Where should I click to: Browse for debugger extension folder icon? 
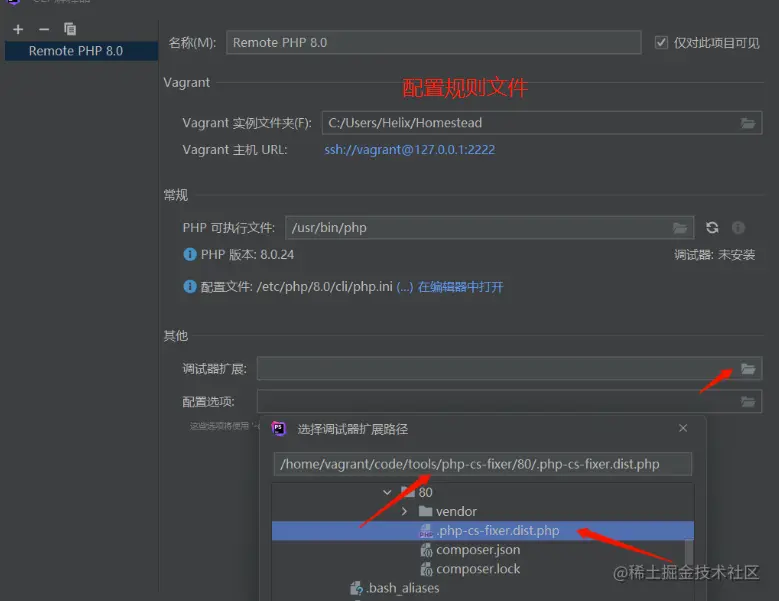(x=748, y=369)
